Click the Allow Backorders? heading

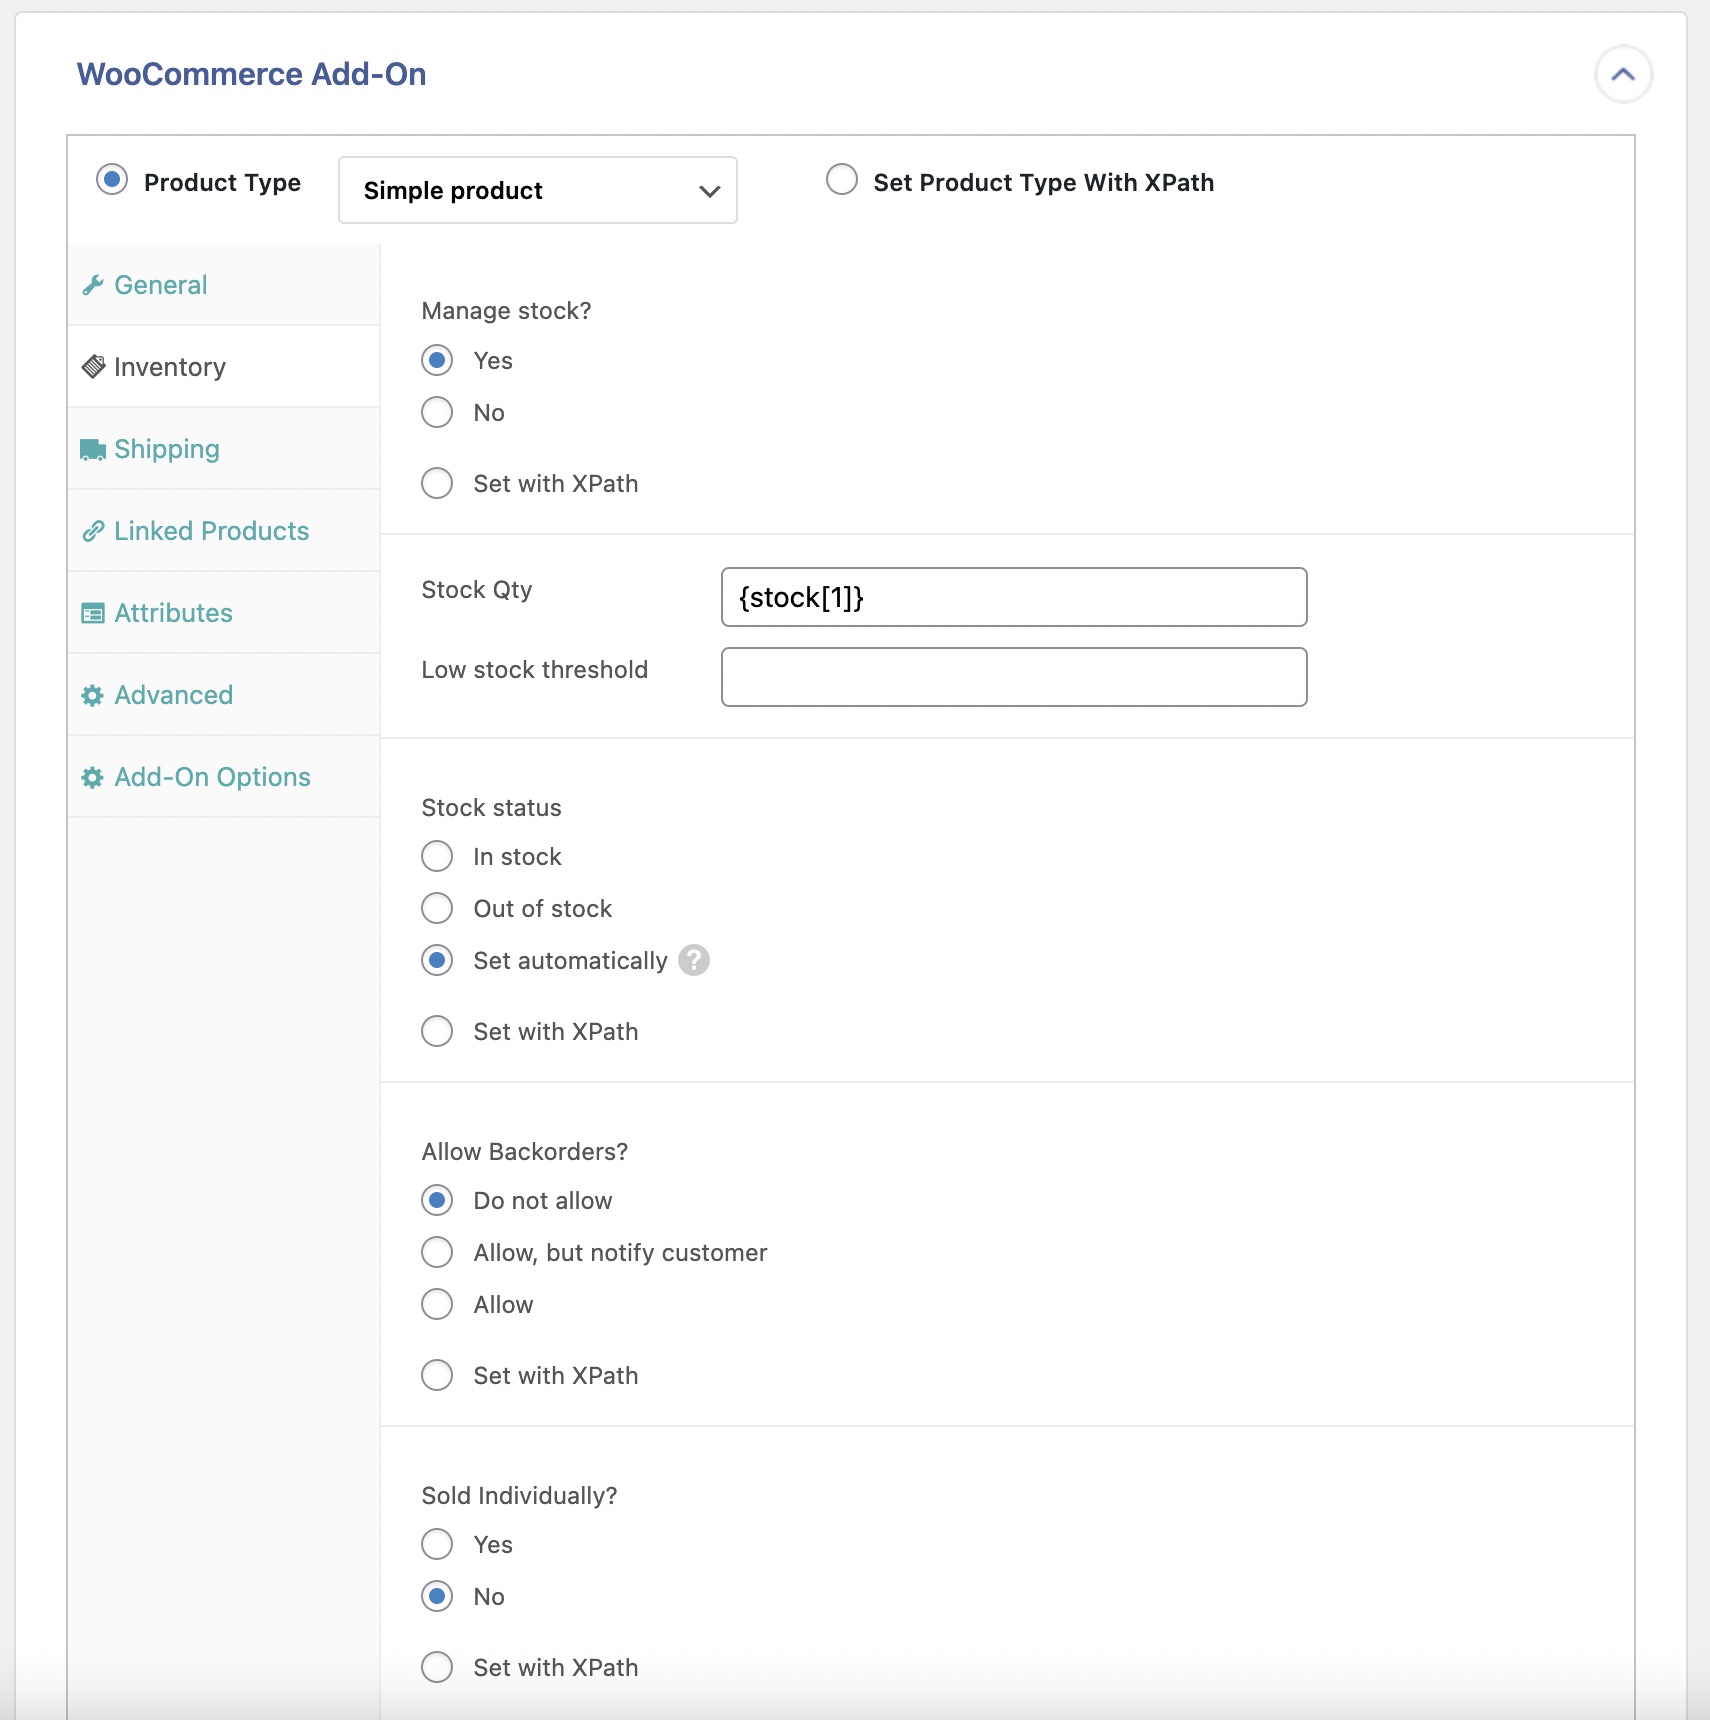click(x=525, y=1152)
